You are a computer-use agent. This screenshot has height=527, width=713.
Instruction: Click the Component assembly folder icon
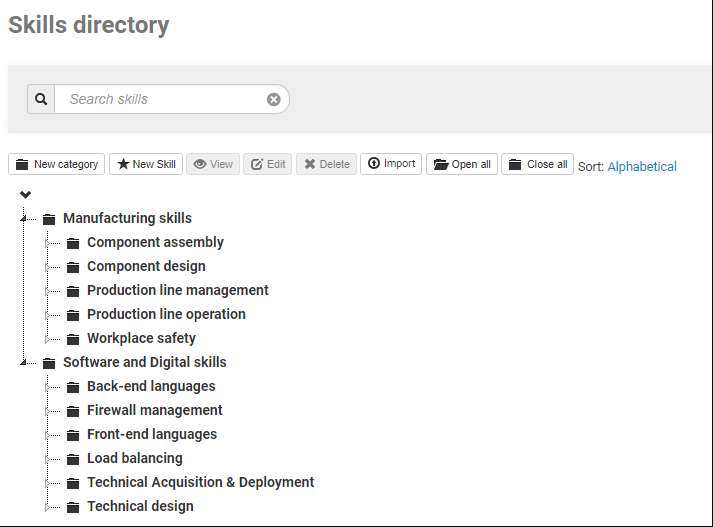(x=73, y=243)
